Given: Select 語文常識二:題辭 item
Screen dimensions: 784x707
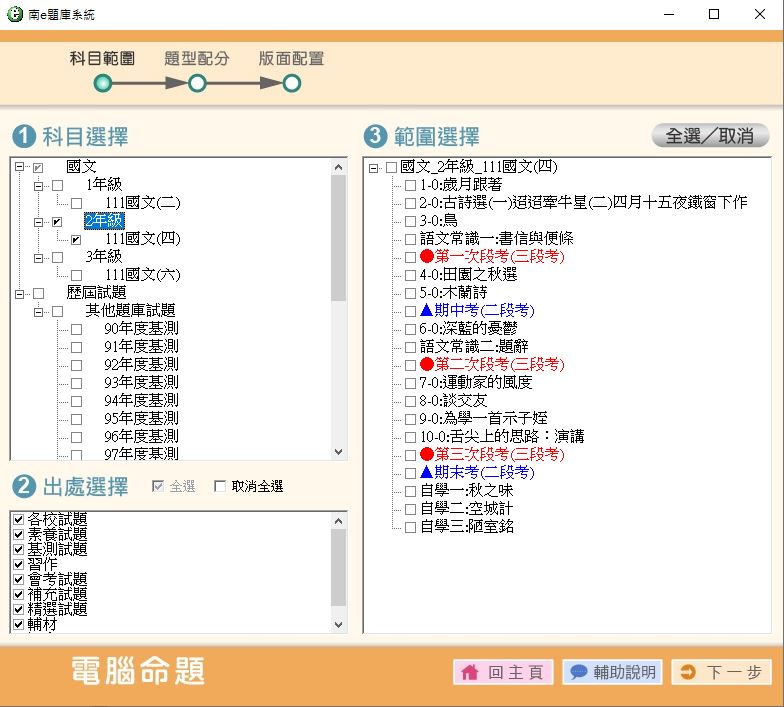Looking at the screenshot, I should pos(474,346).
